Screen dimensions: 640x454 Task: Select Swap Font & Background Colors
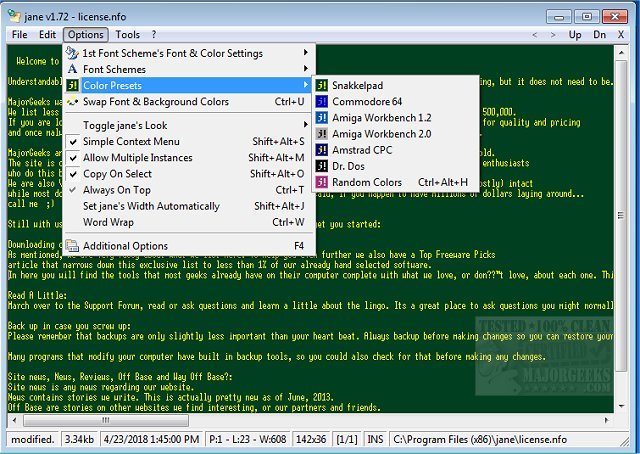coord(189,101)
